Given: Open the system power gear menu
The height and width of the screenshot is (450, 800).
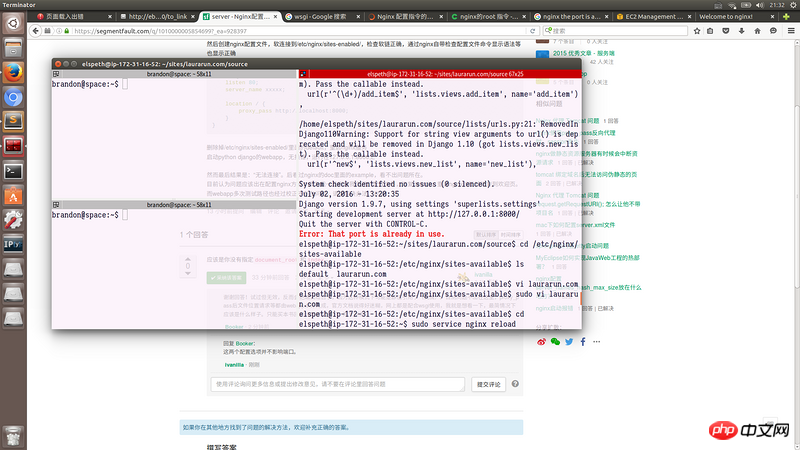Looking at the screenshot, I should [793, 5].
